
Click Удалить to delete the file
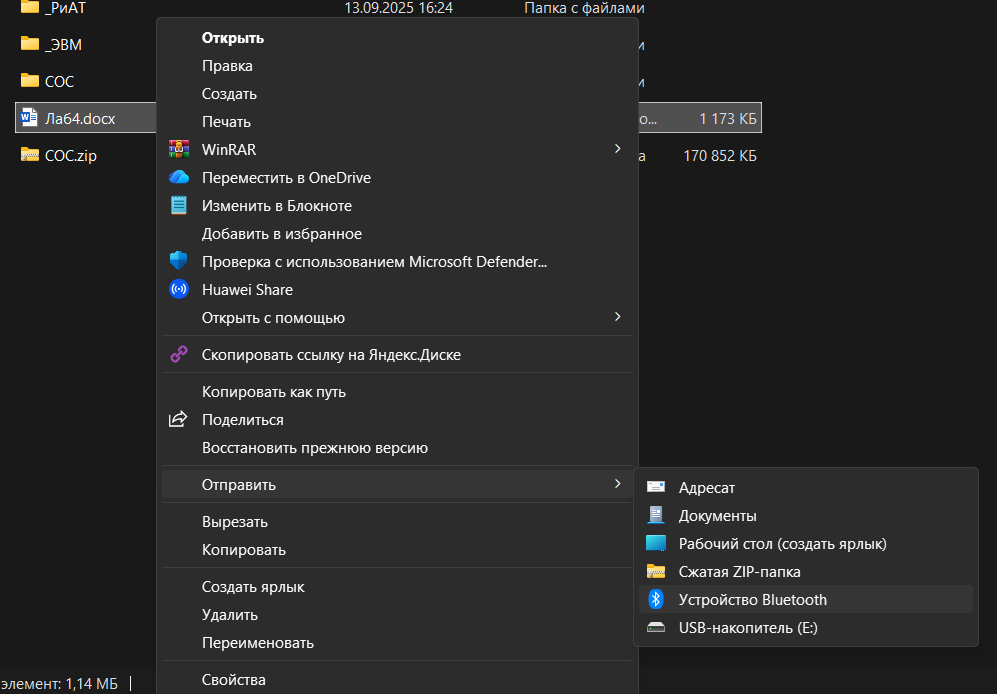(229, 614)
